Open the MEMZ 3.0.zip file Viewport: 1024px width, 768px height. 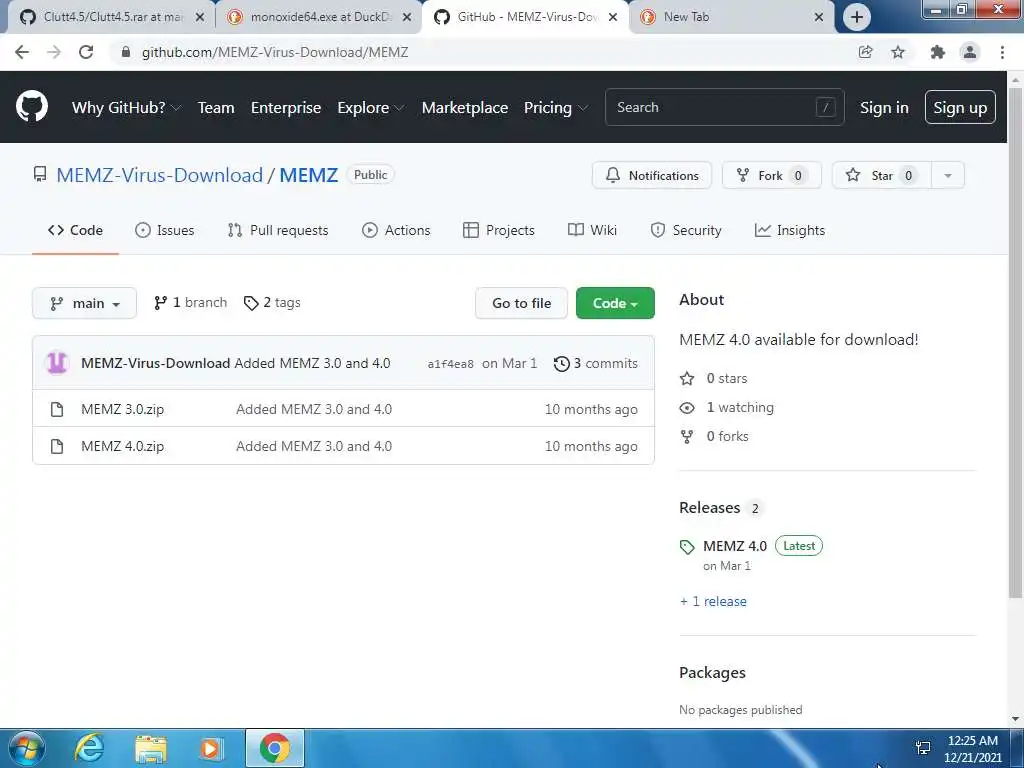click(x=122, y=409)
